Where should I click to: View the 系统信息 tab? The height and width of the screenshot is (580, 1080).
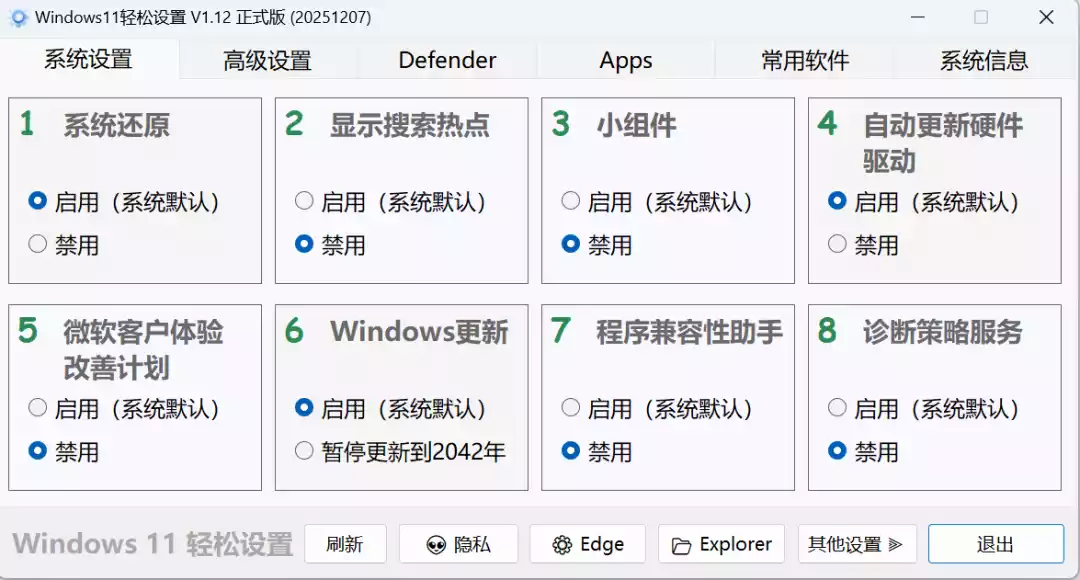(984, 61)
